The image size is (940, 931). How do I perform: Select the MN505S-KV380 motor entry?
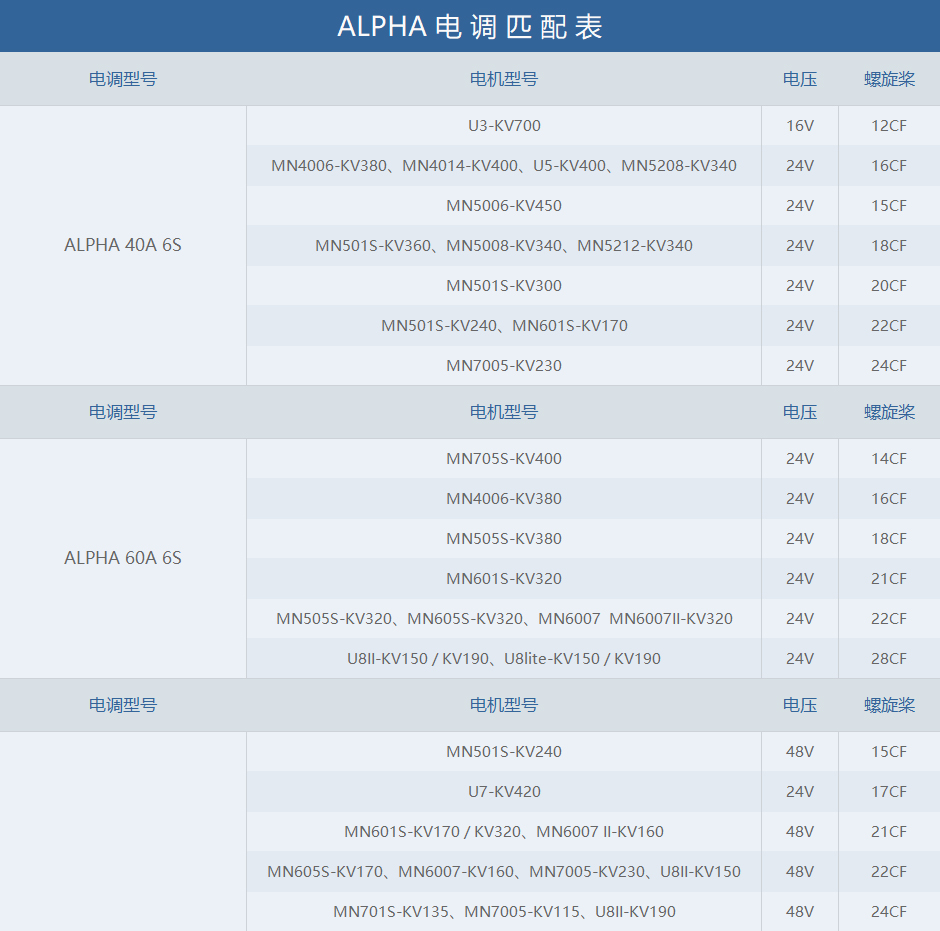tap(504, 539)
